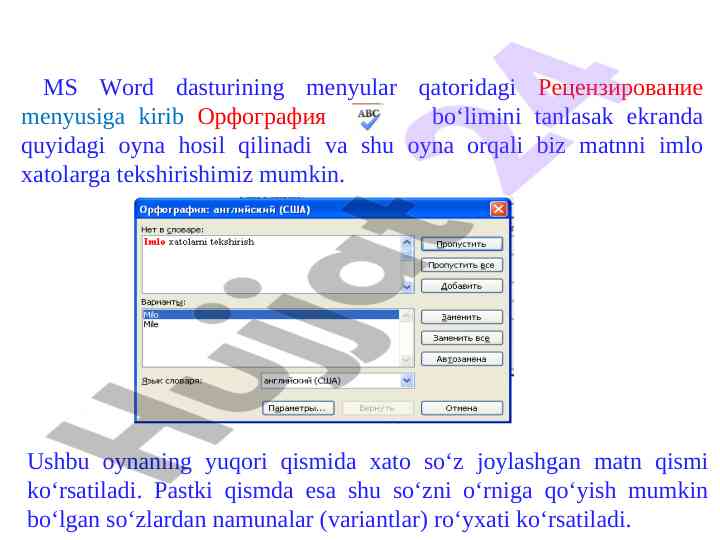Screen dimensions: 720x540
Task: Click the Пропустить все button
Action: click(461, 265)
